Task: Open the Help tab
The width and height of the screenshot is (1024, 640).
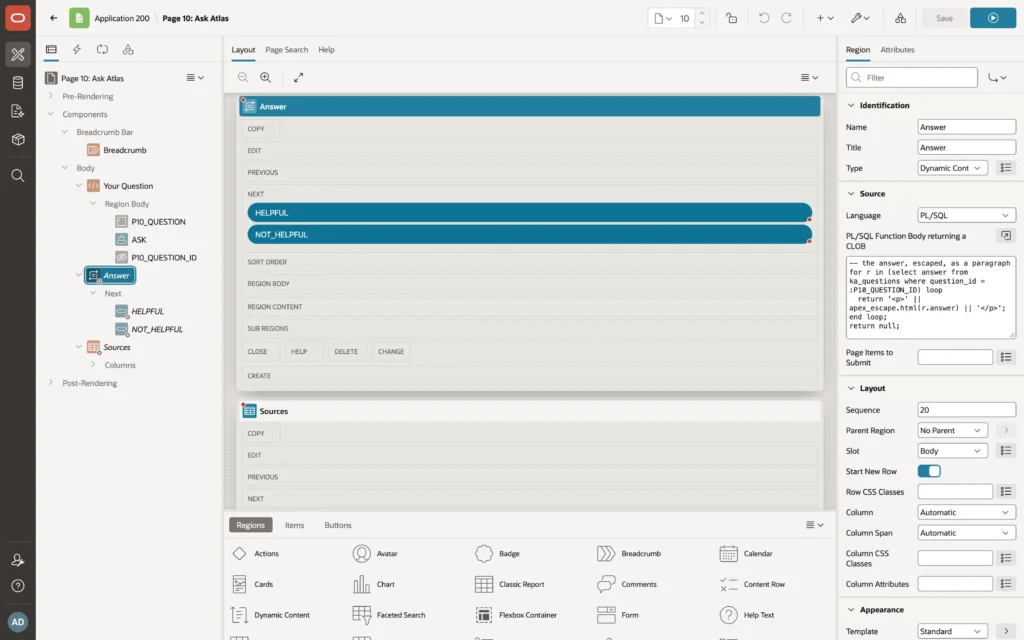Action: click(326, 50)
